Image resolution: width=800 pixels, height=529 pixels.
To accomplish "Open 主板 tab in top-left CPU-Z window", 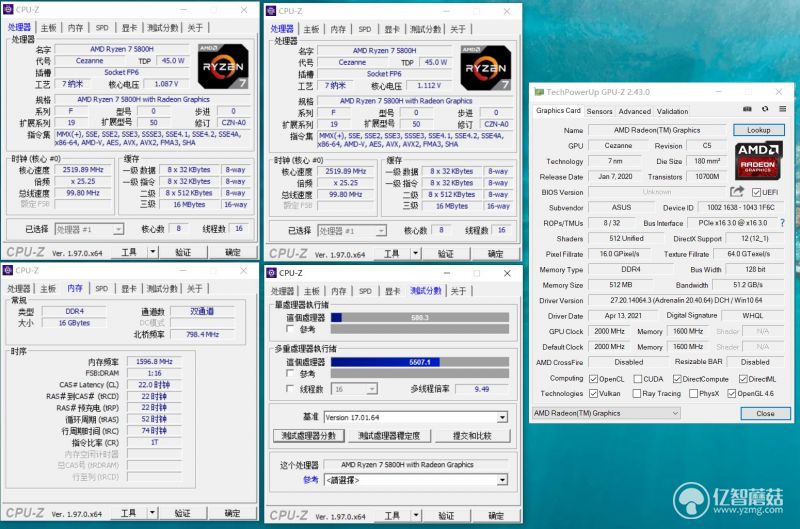I will click(48, 28).
